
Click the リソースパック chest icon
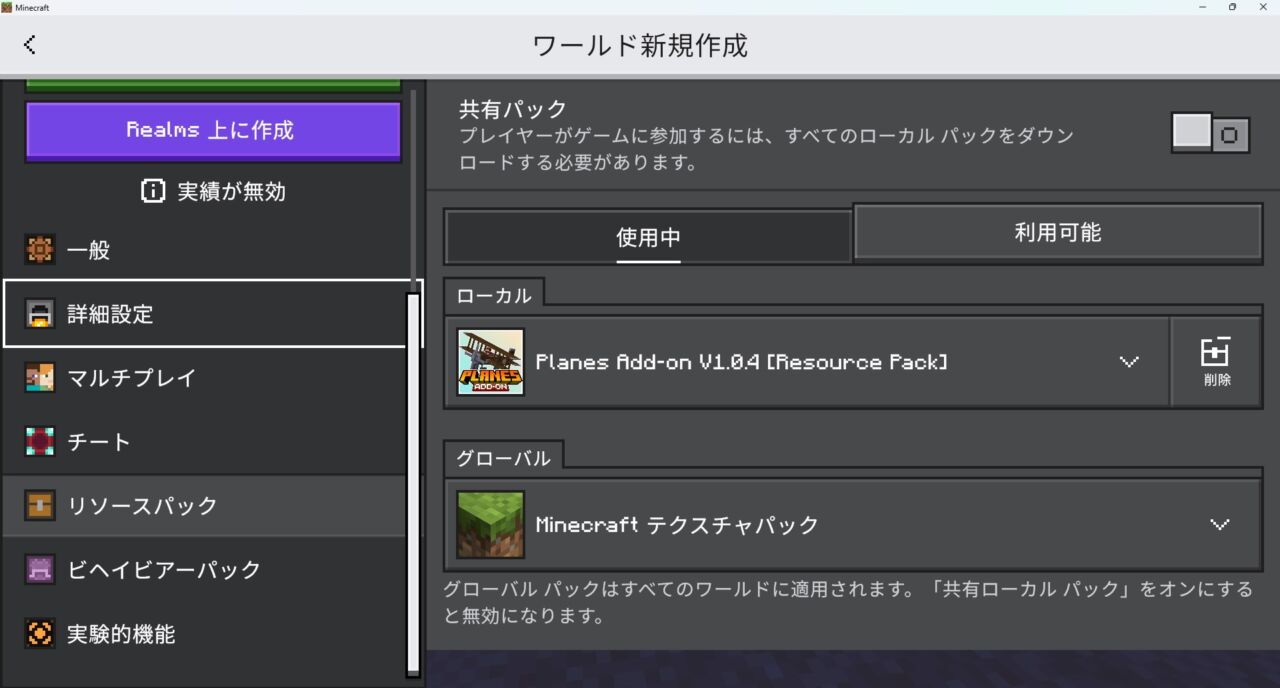(38, 506)
